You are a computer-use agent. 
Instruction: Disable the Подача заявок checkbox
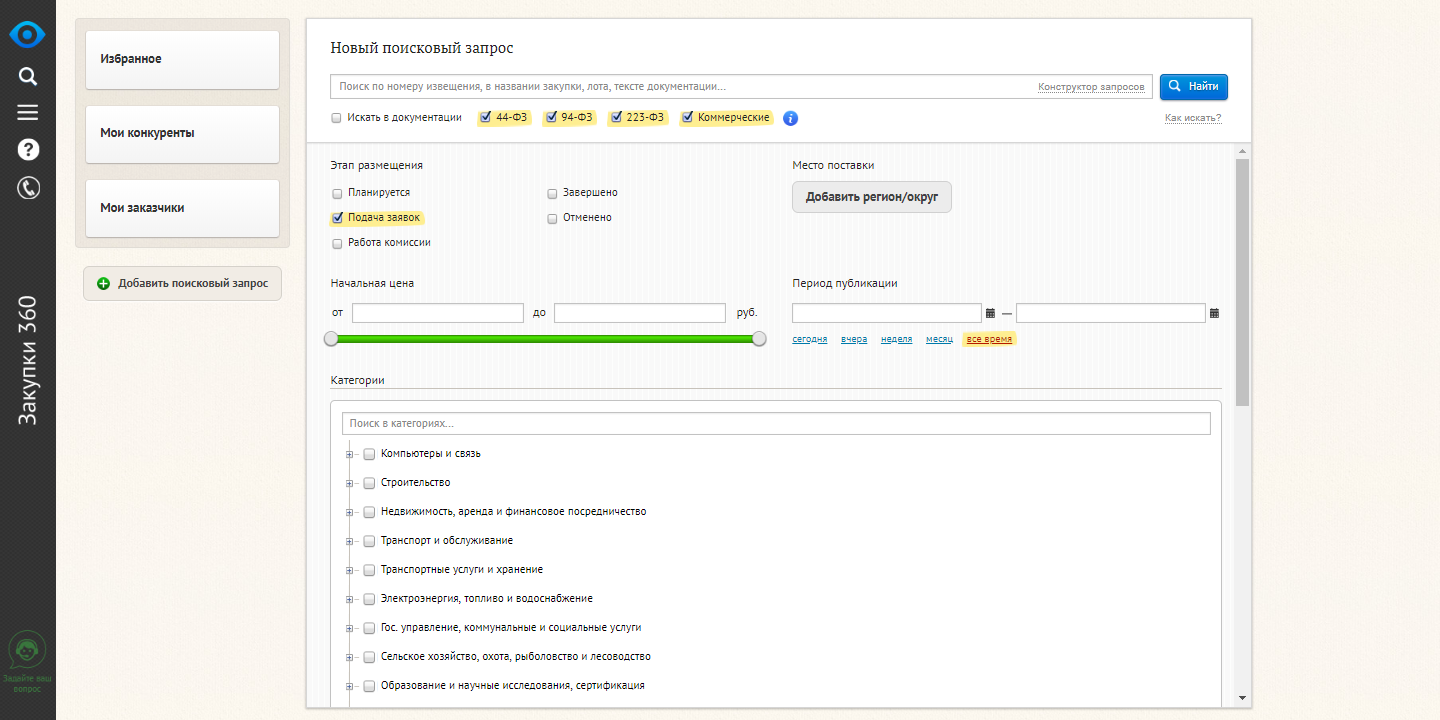[x=338, y=218]
